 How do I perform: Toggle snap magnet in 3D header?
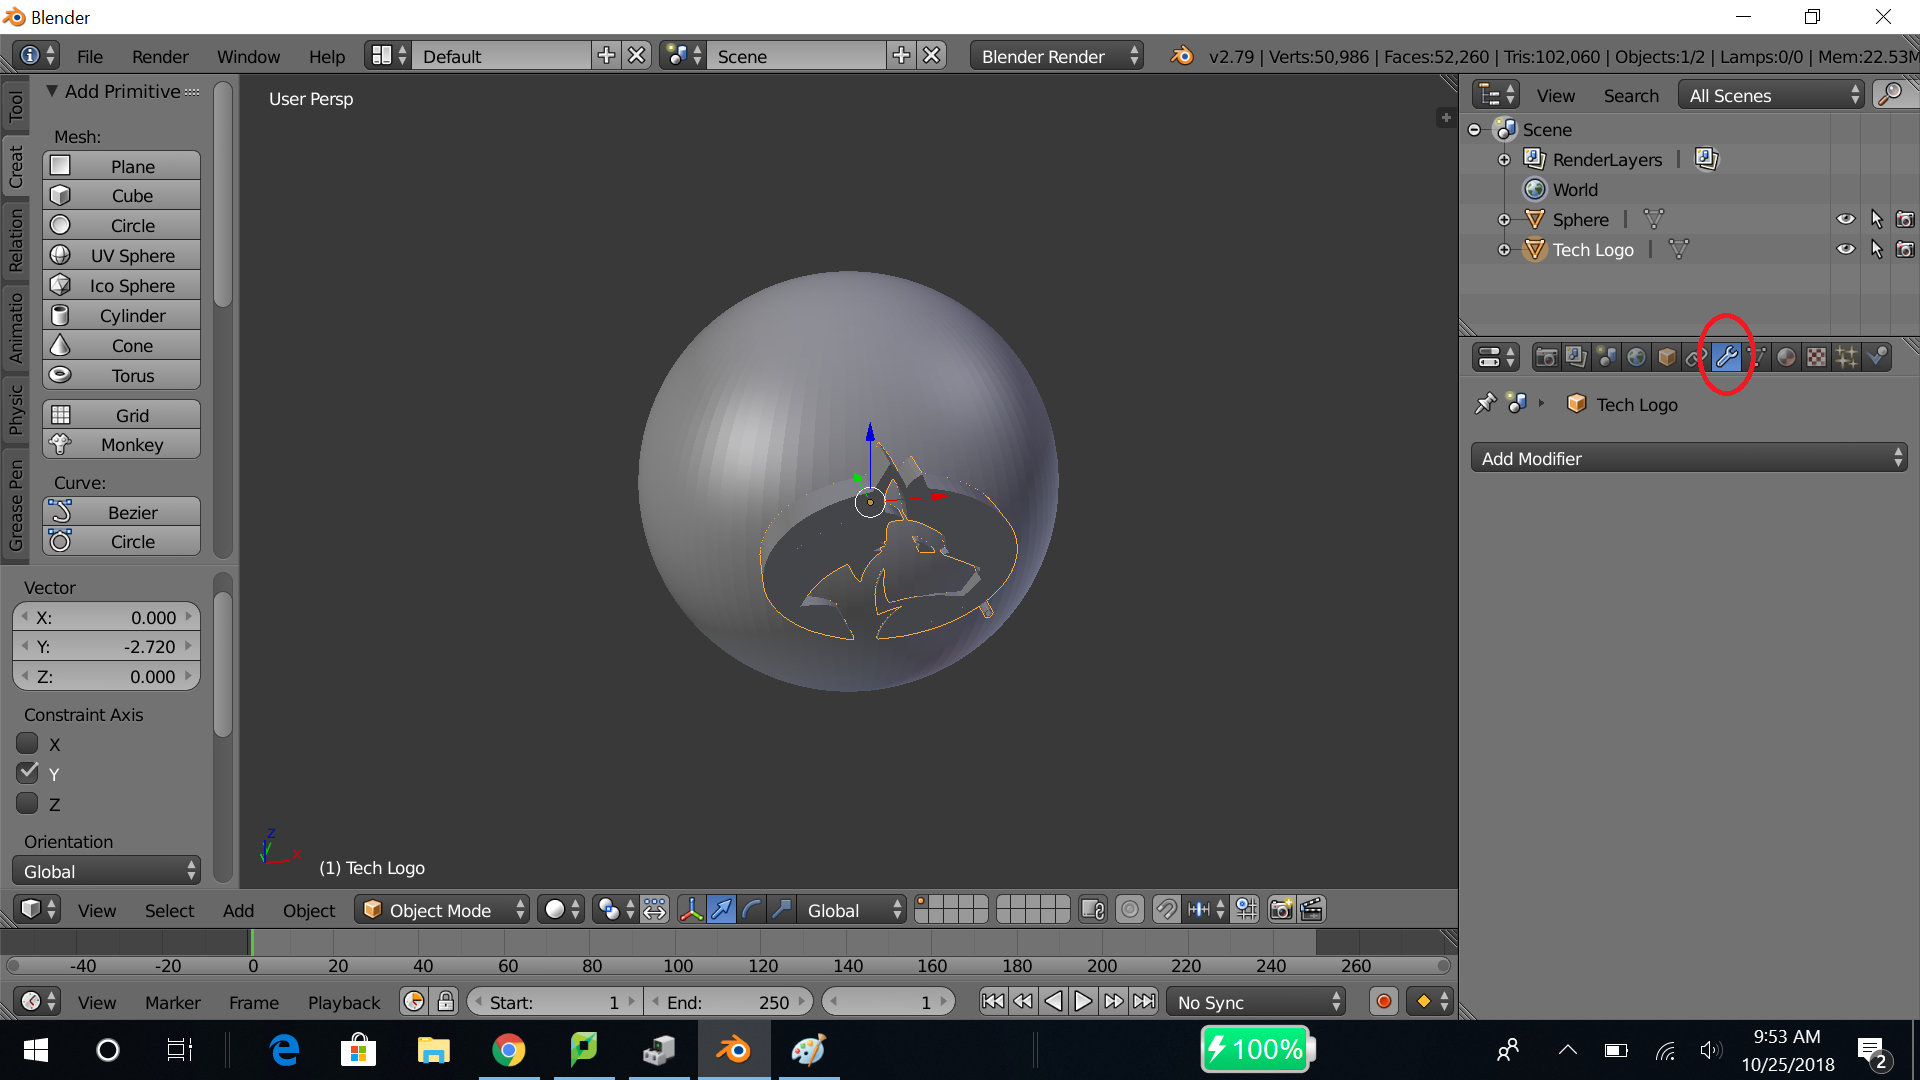pos(1166,910)
